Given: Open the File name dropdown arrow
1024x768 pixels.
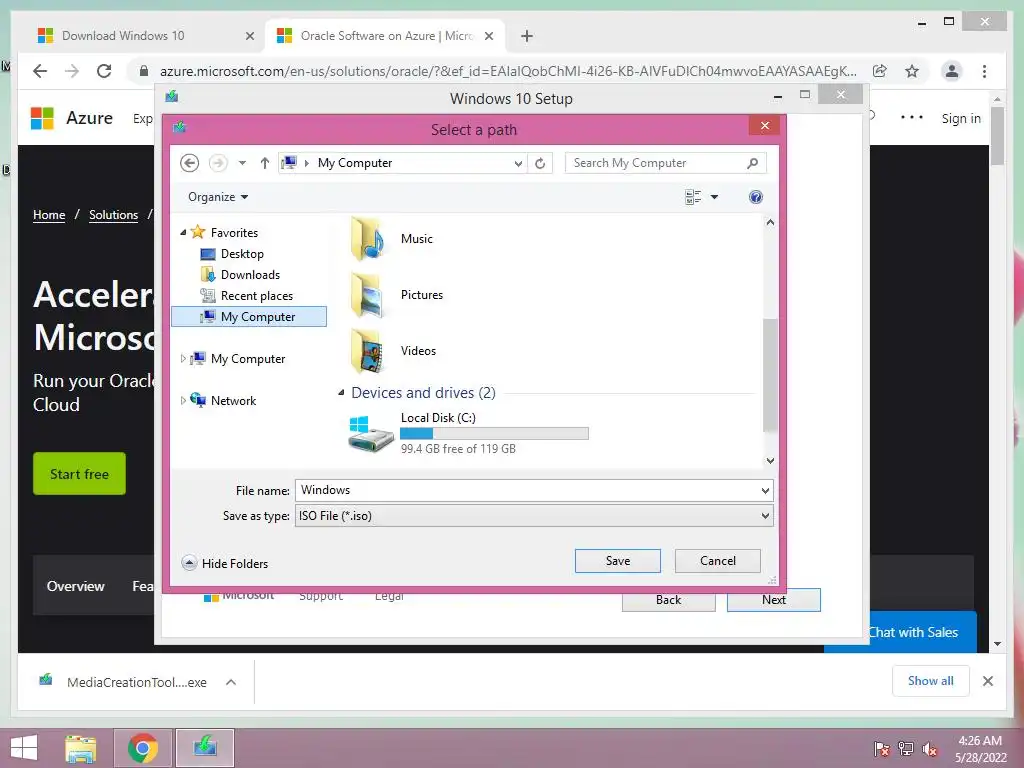Looking at the screenshot, I should (765, 490).
